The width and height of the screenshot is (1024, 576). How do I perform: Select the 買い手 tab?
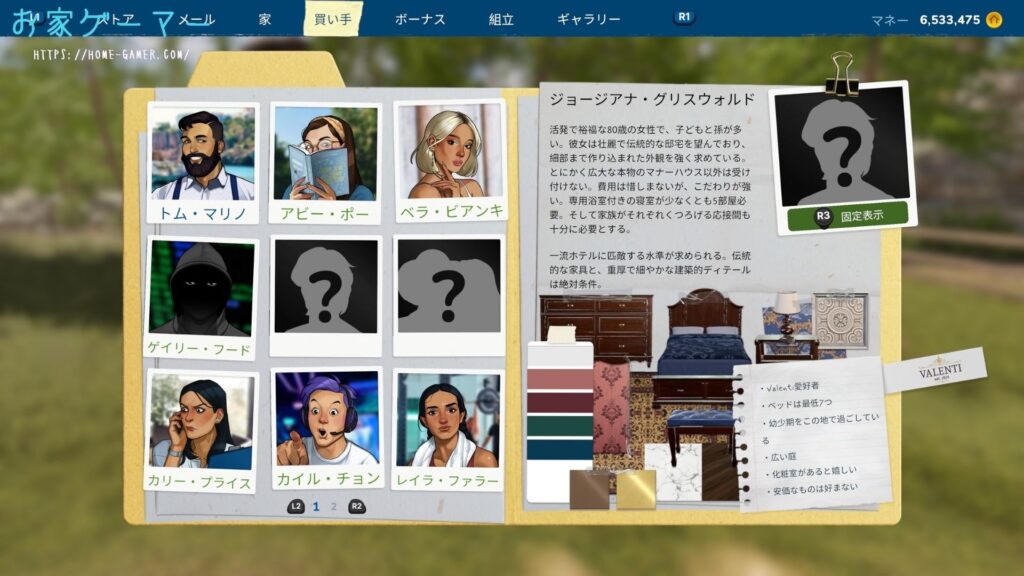(333, 19)
